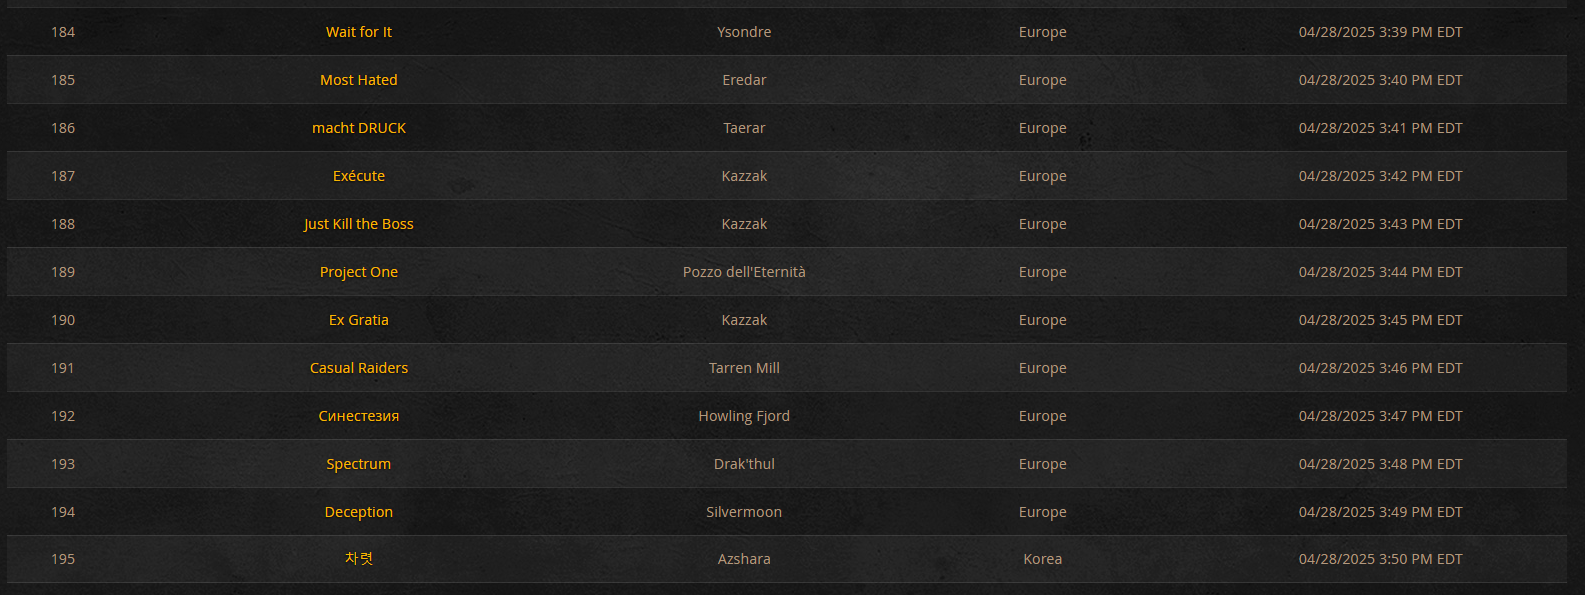Select rank 195 row number
Image resolution: width=1585 pixels, height=595 pixels.
[x=63, y=559]
